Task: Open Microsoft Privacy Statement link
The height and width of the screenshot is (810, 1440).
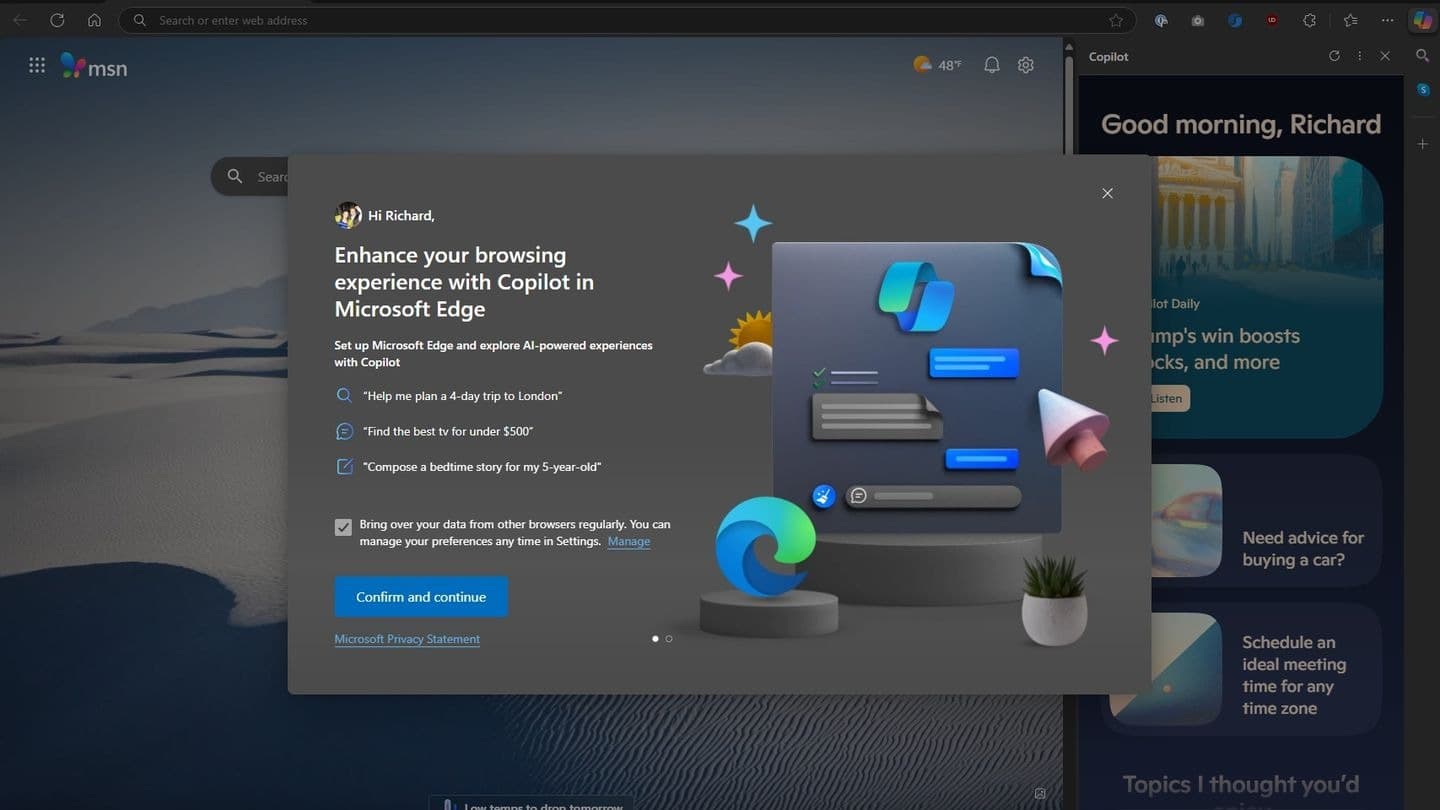Action: tap(407, 639)
